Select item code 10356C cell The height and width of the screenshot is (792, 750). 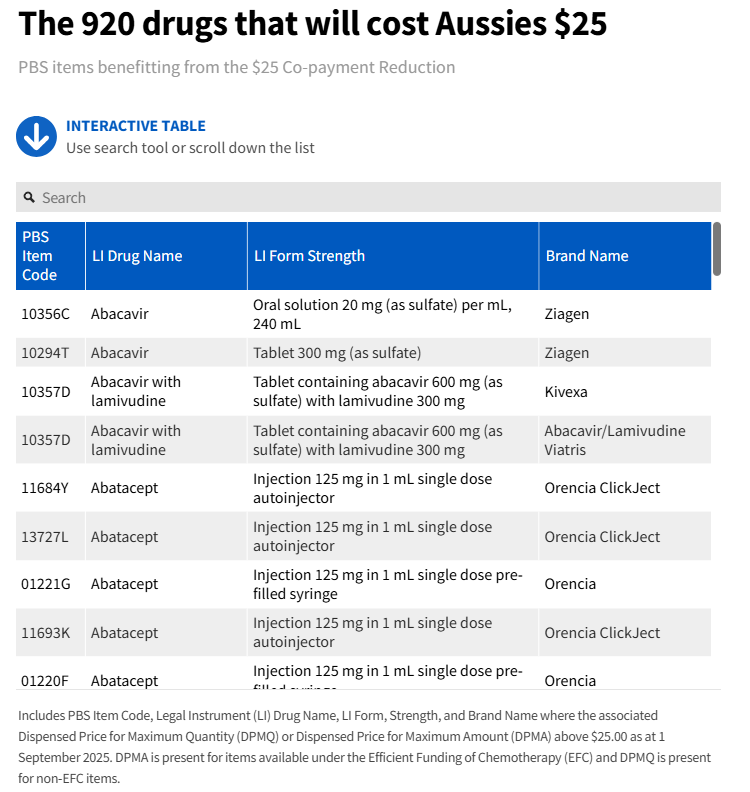[51, 314]
